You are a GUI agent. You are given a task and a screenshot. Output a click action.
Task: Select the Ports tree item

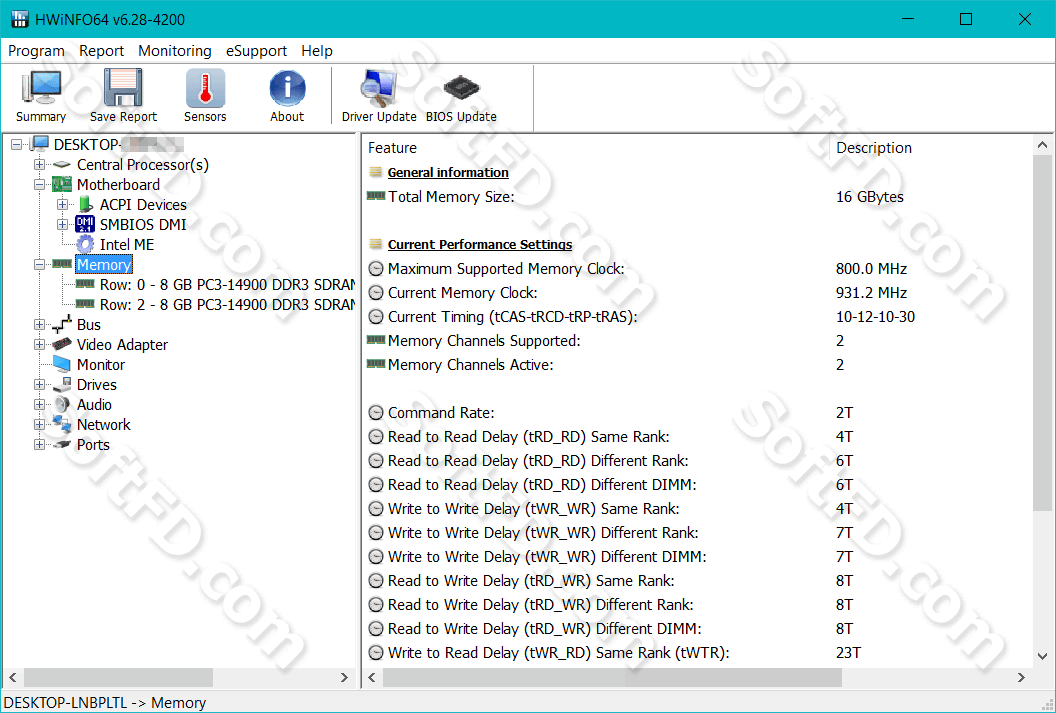(93, 445)
